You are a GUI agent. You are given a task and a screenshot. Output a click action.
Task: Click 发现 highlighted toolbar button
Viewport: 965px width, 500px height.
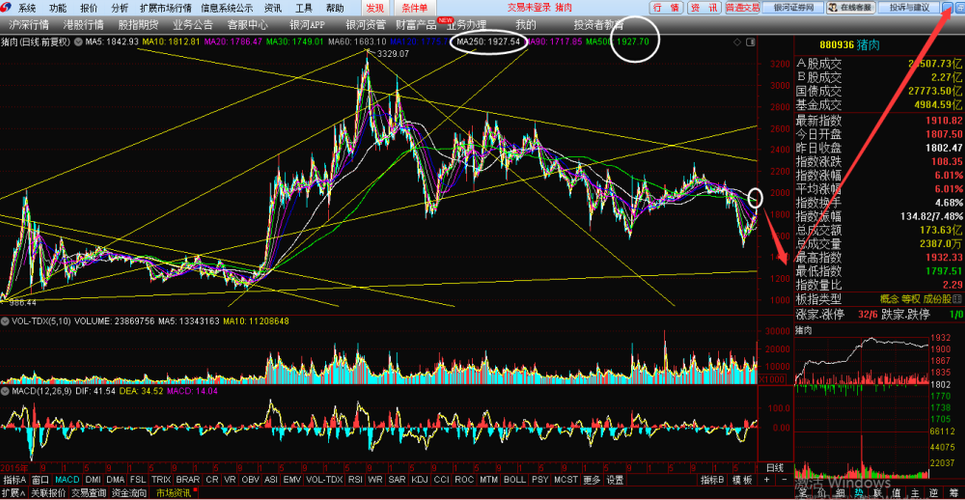pyautogui.click(x=375, y=8)
